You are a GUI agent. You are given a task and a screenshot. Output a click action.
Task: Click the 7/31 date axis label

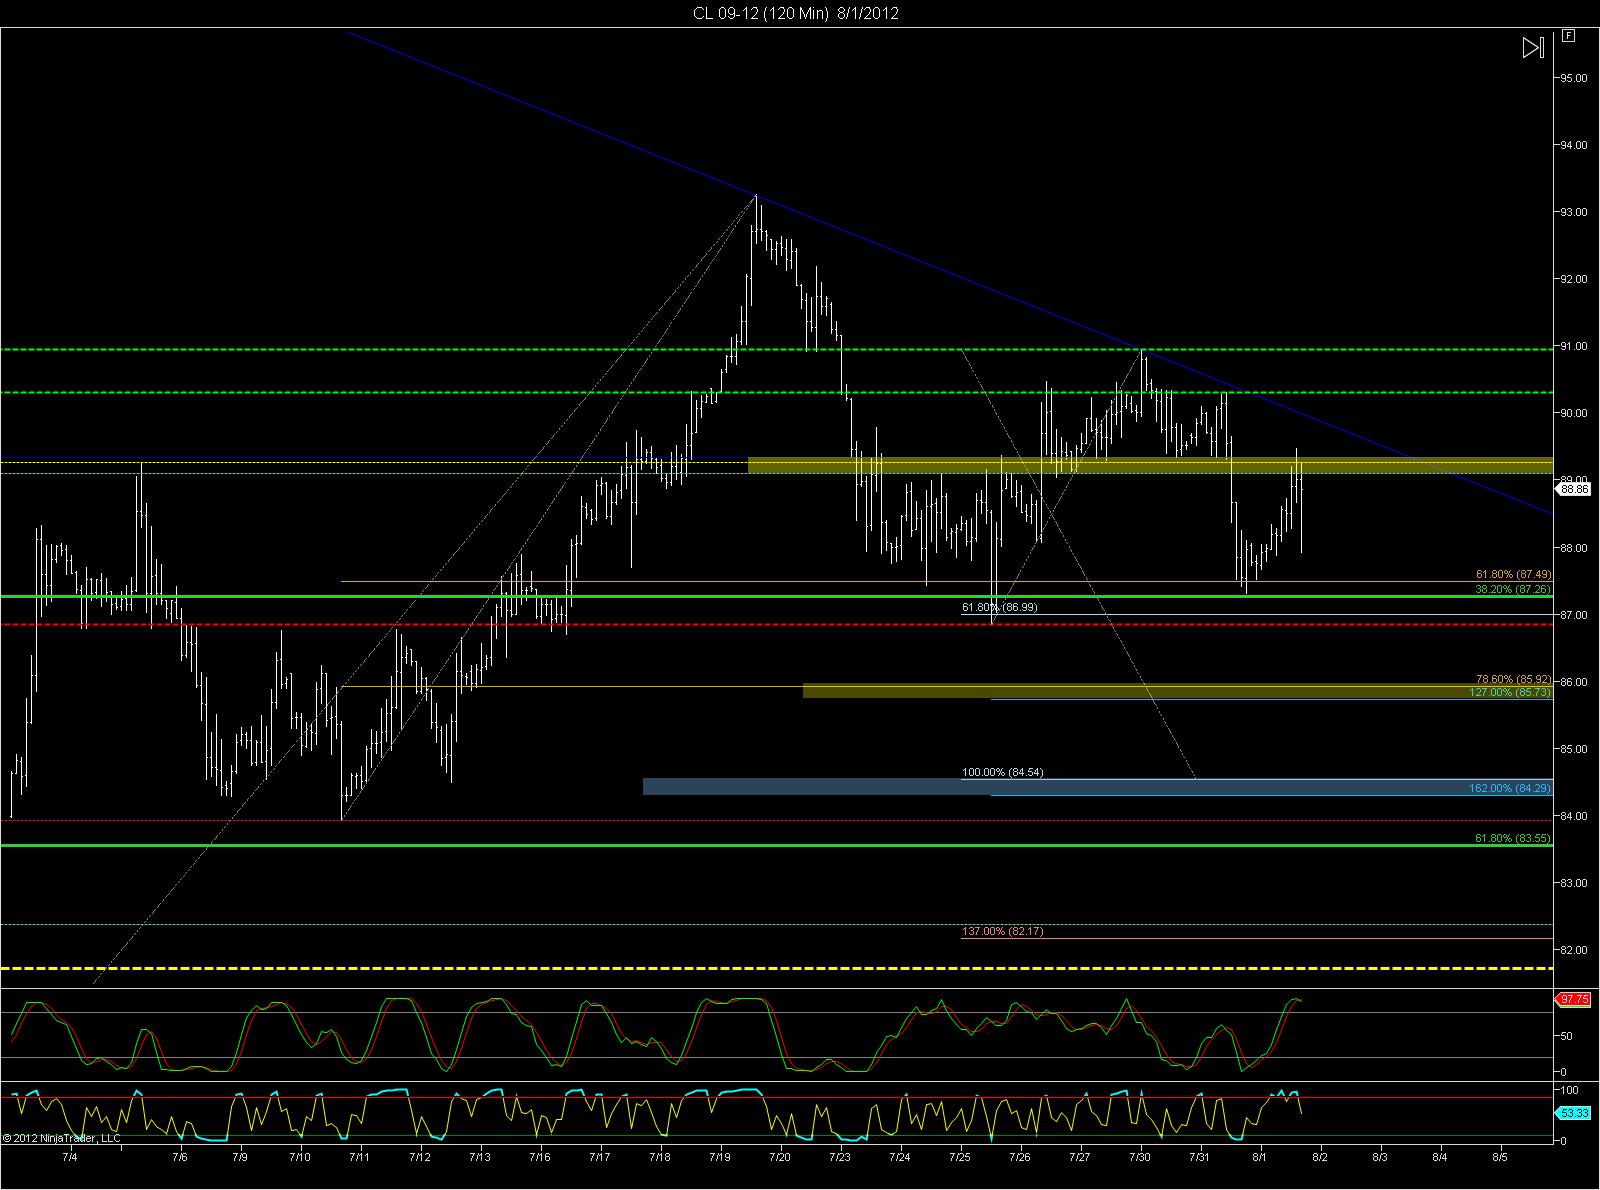(x=1200, y=1157)
